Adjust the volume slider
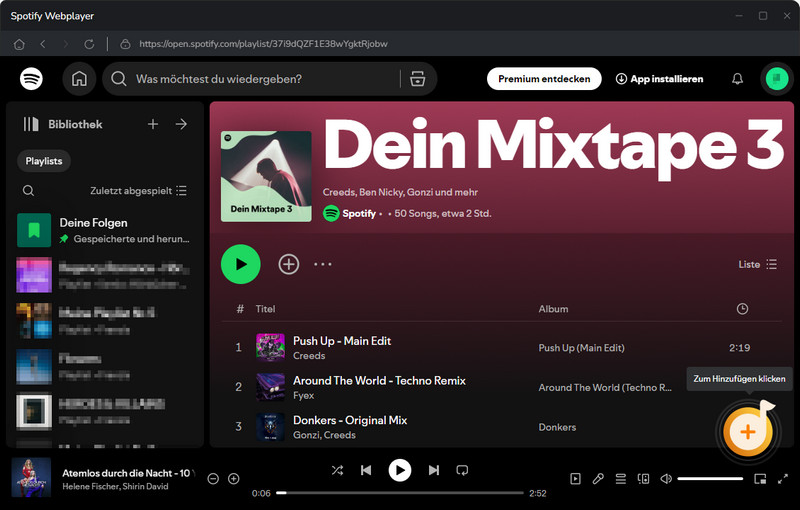 click(x=710, y=479)
